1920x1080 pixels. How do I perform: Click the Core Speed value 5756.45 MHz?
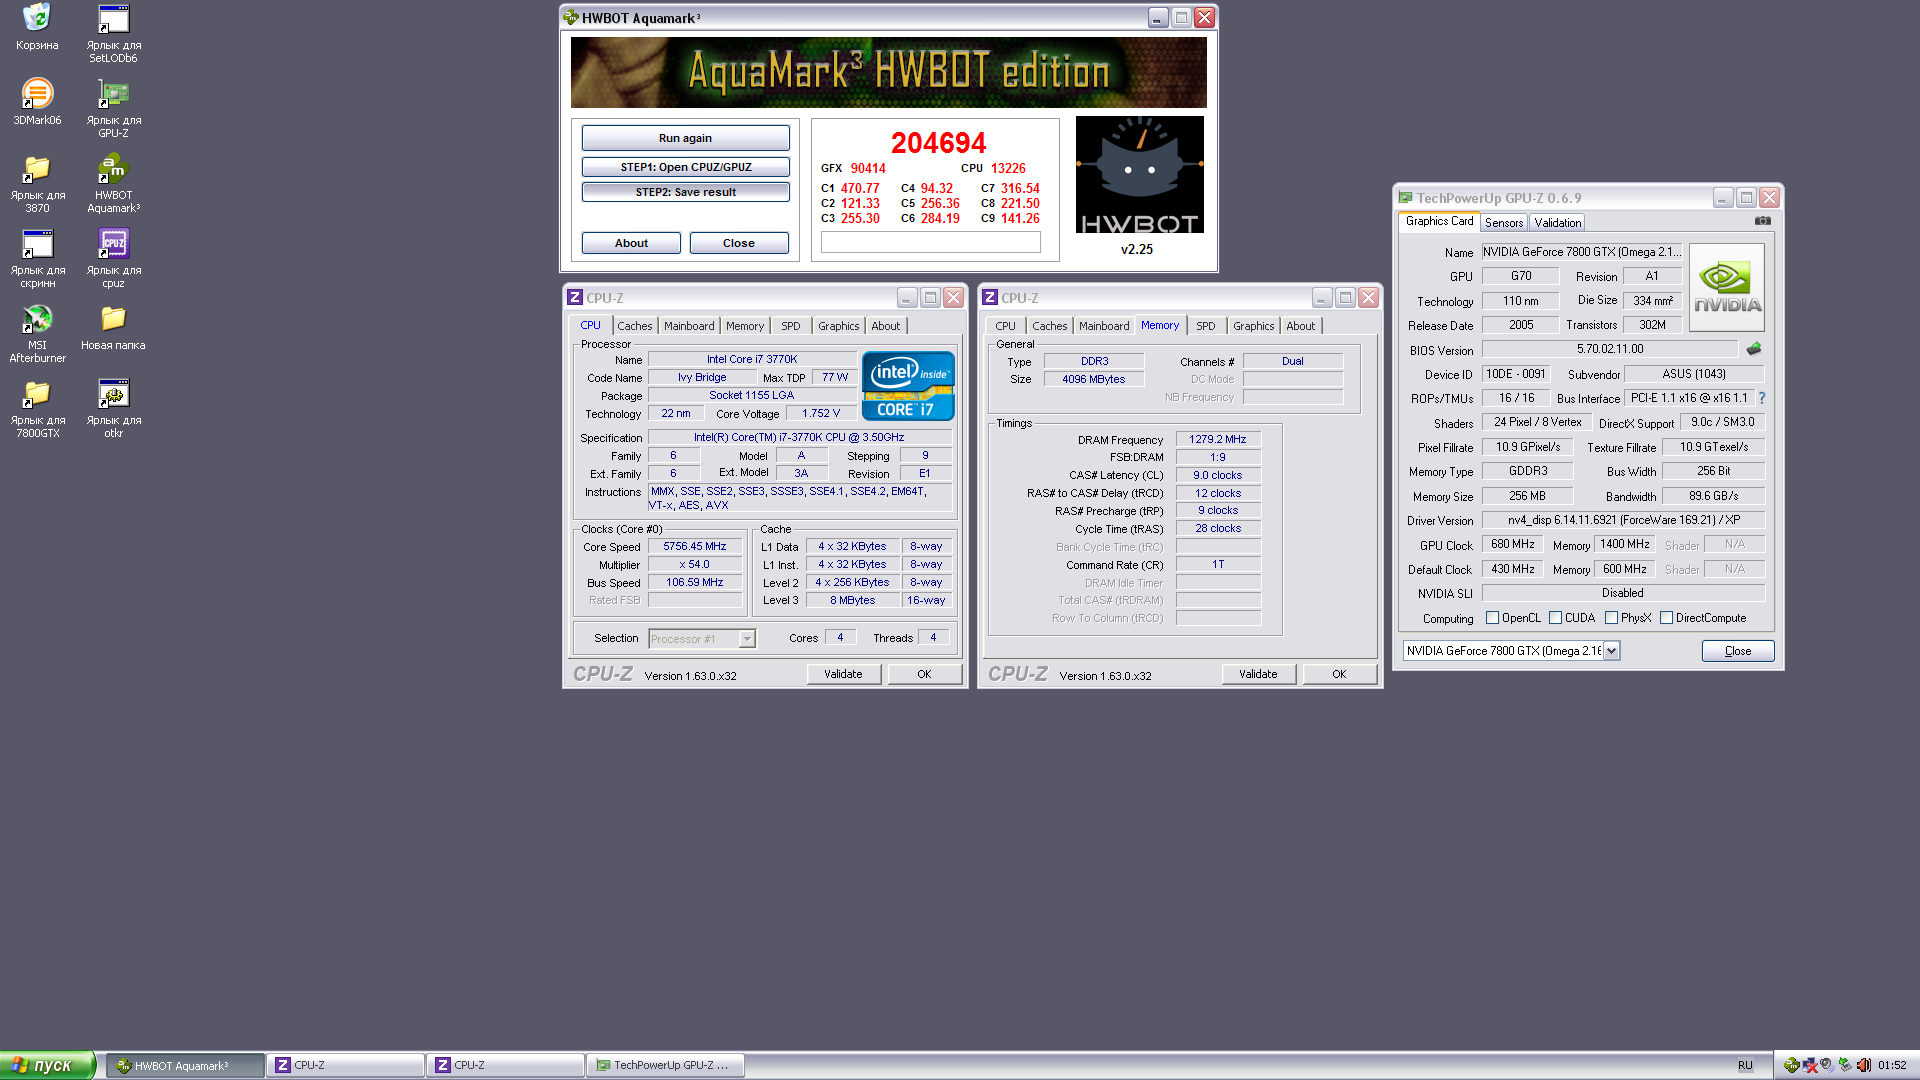coord(695,546)
